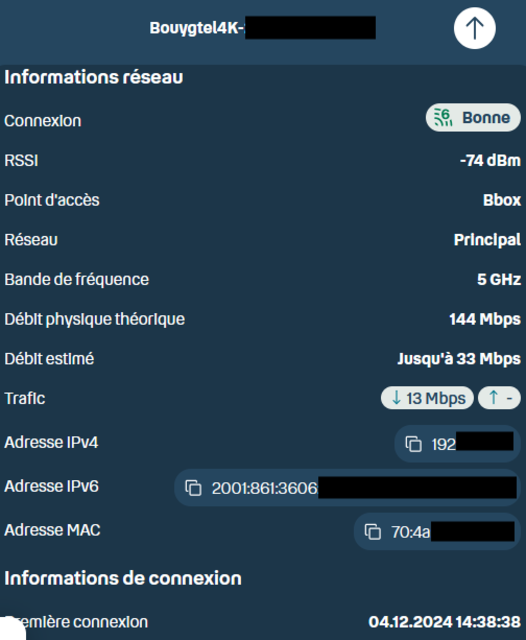Select the MAC address field

437,532
